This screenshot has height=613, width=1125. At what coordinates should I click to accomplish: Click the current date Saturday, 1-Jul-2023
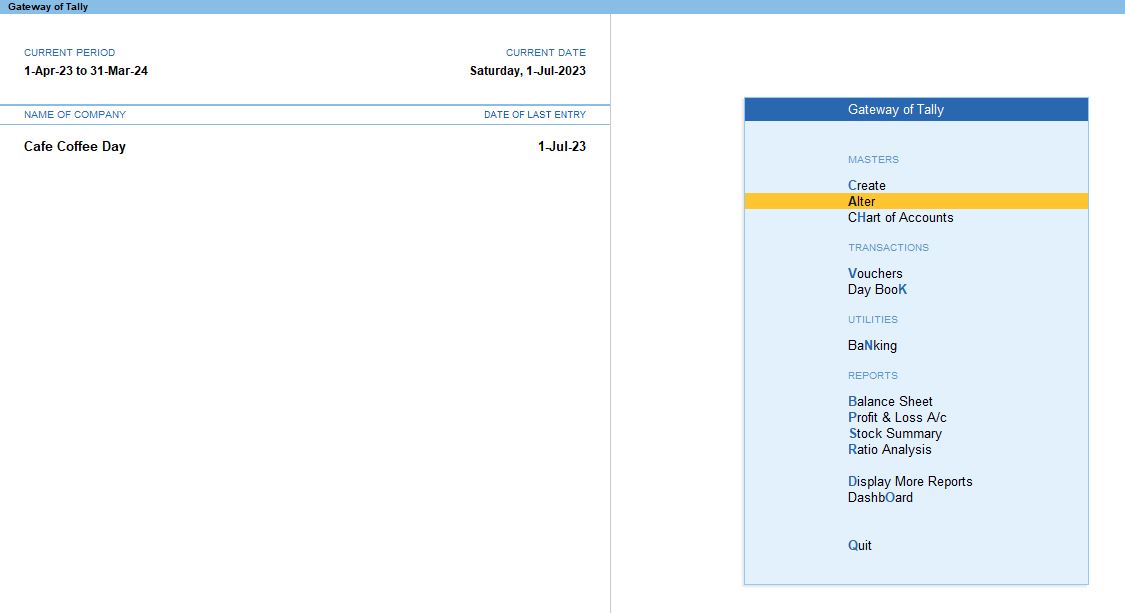point(527,71)
